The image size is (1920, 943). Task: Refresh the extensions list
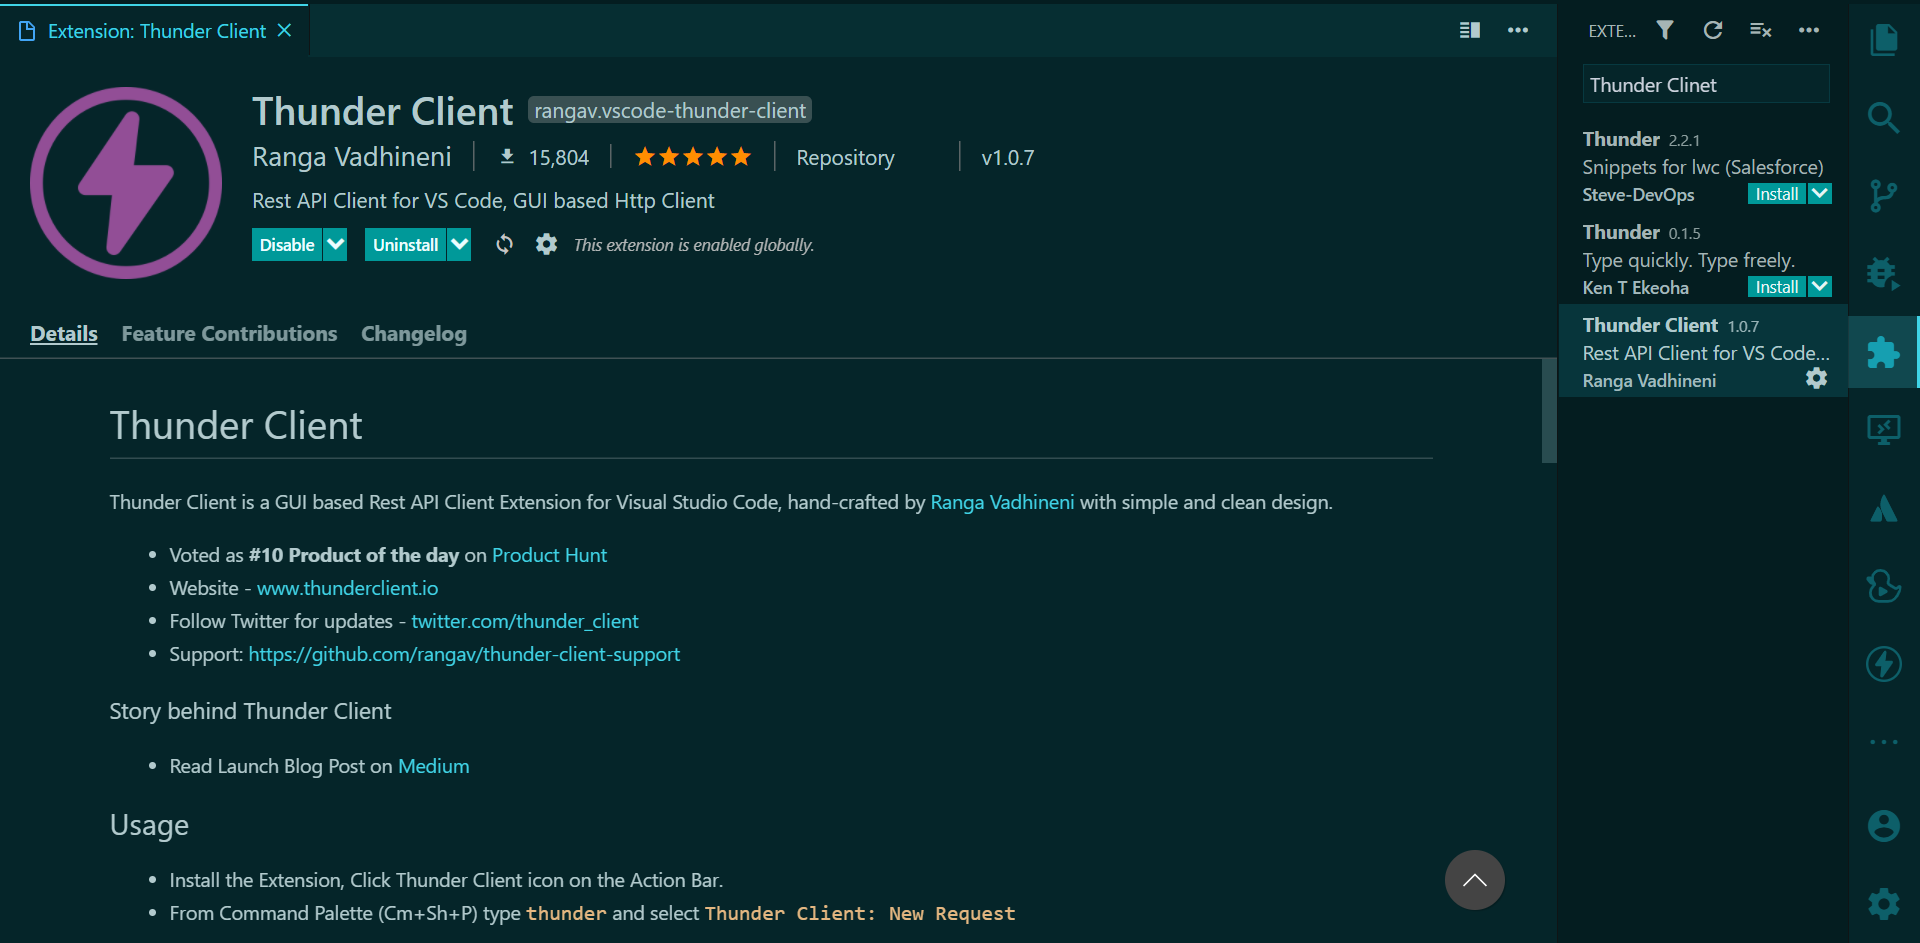[x=1713, y=30]
